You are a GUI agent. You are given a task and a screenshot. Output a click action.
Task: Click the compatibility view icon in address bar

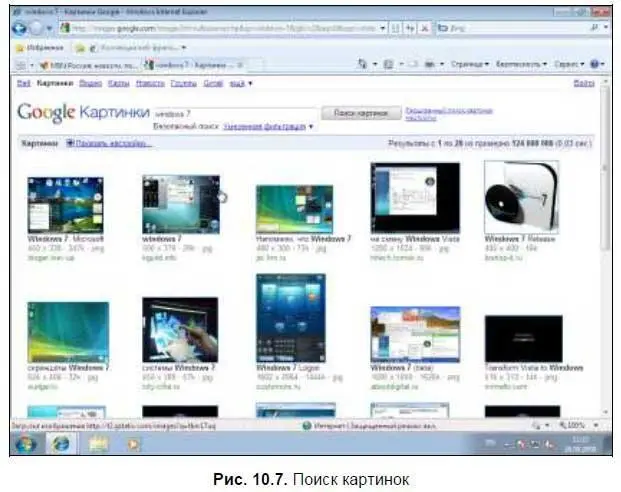(x=395, y=28)
